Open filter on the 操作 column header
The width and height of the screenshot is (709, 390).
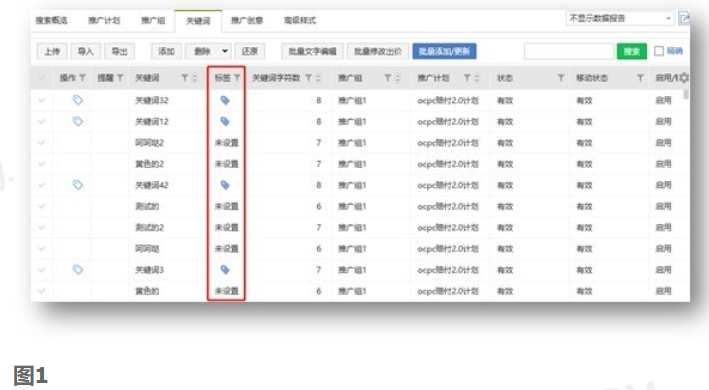pos(82,78)
